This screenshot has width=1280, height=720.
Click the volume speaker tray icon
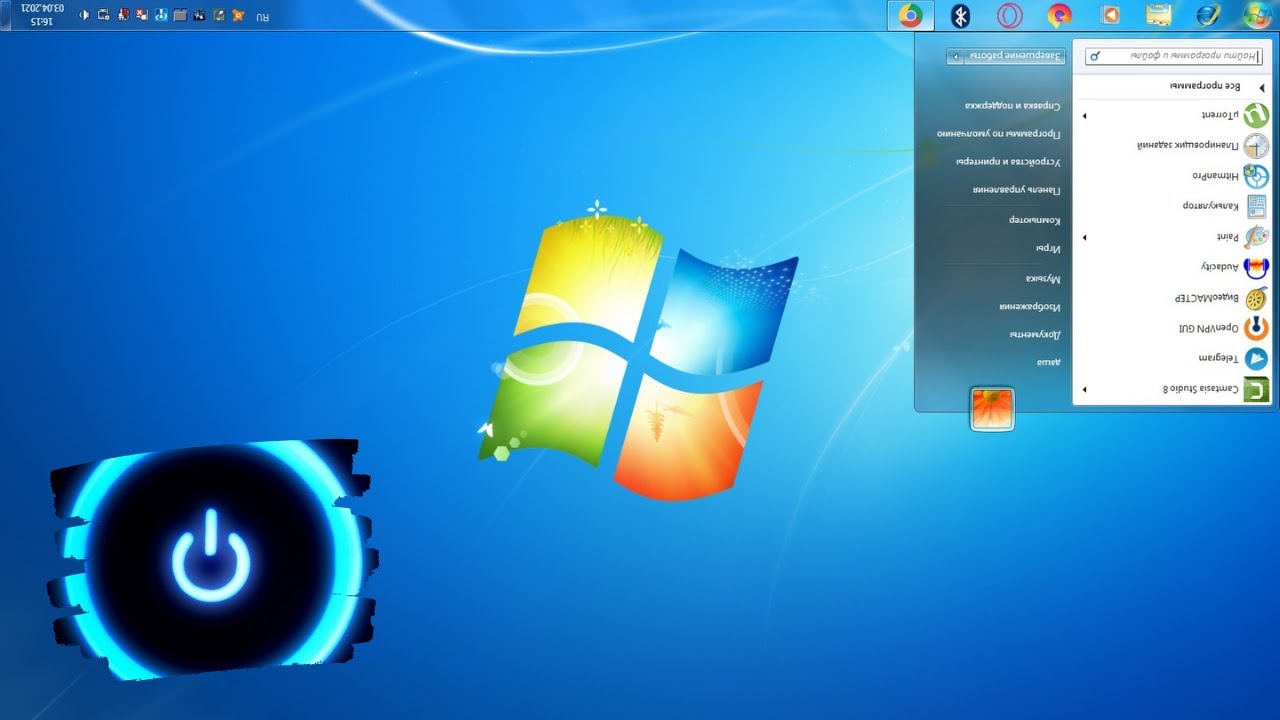pyautogui.click(x=84, y=15)
